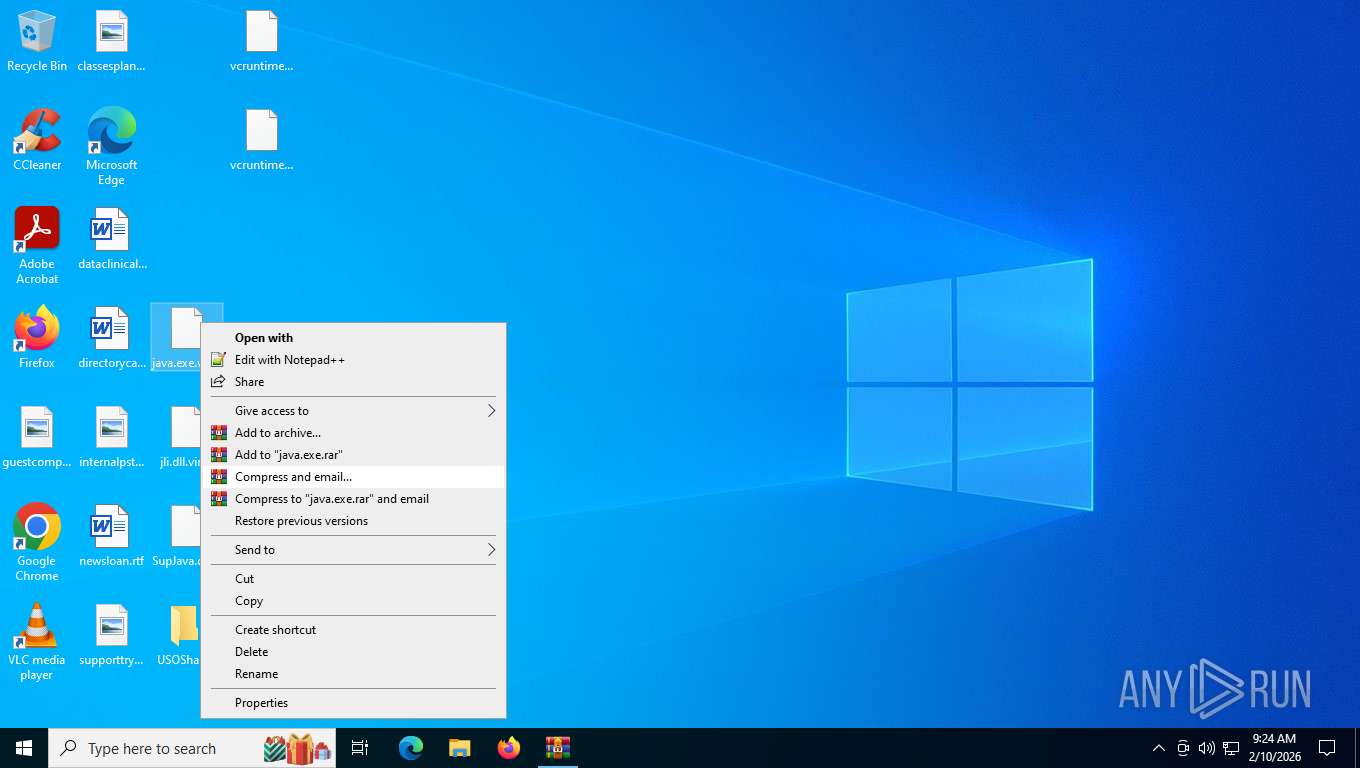This screenshot has height=768, width=1360.
Task: Choose Add to archive...
Action: coord(354,433)
